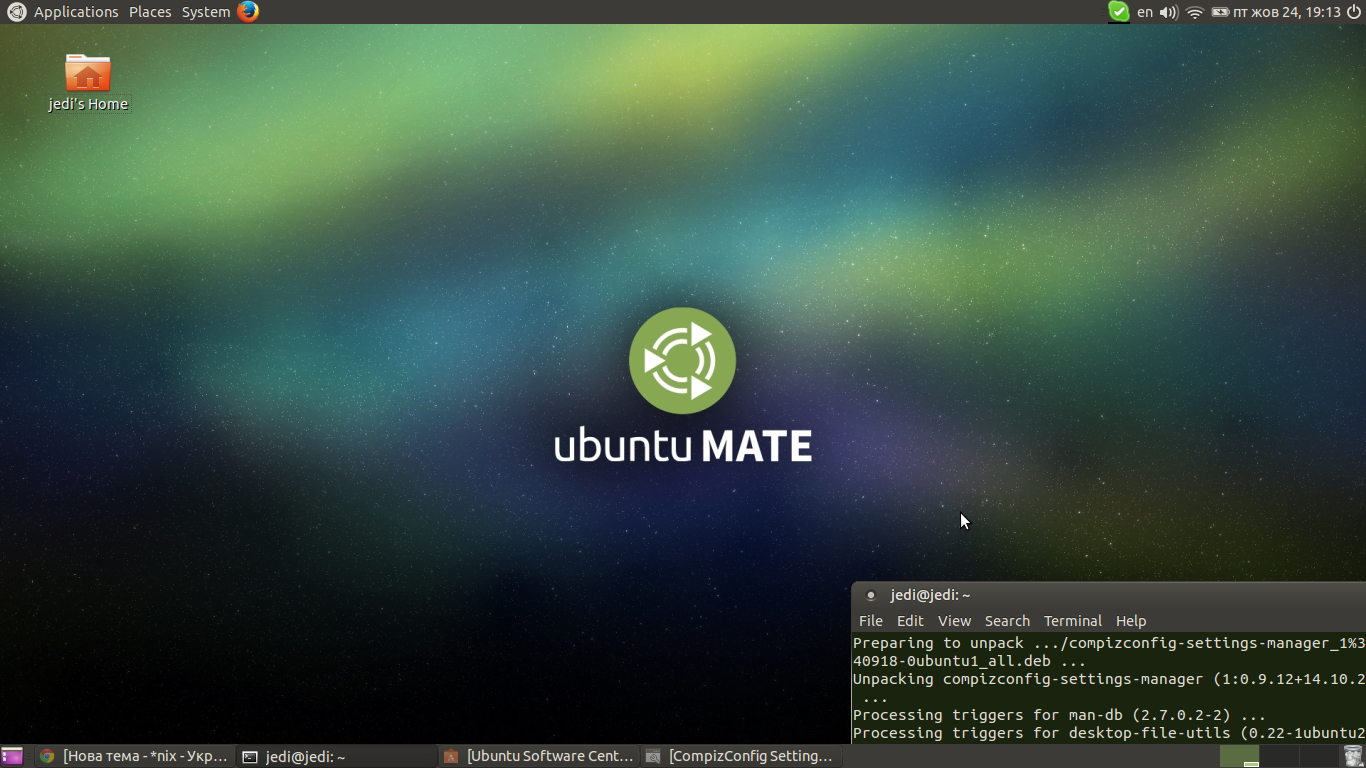
Task: Open the Terminal menu in terminal window
Action: coord(1072,621)
